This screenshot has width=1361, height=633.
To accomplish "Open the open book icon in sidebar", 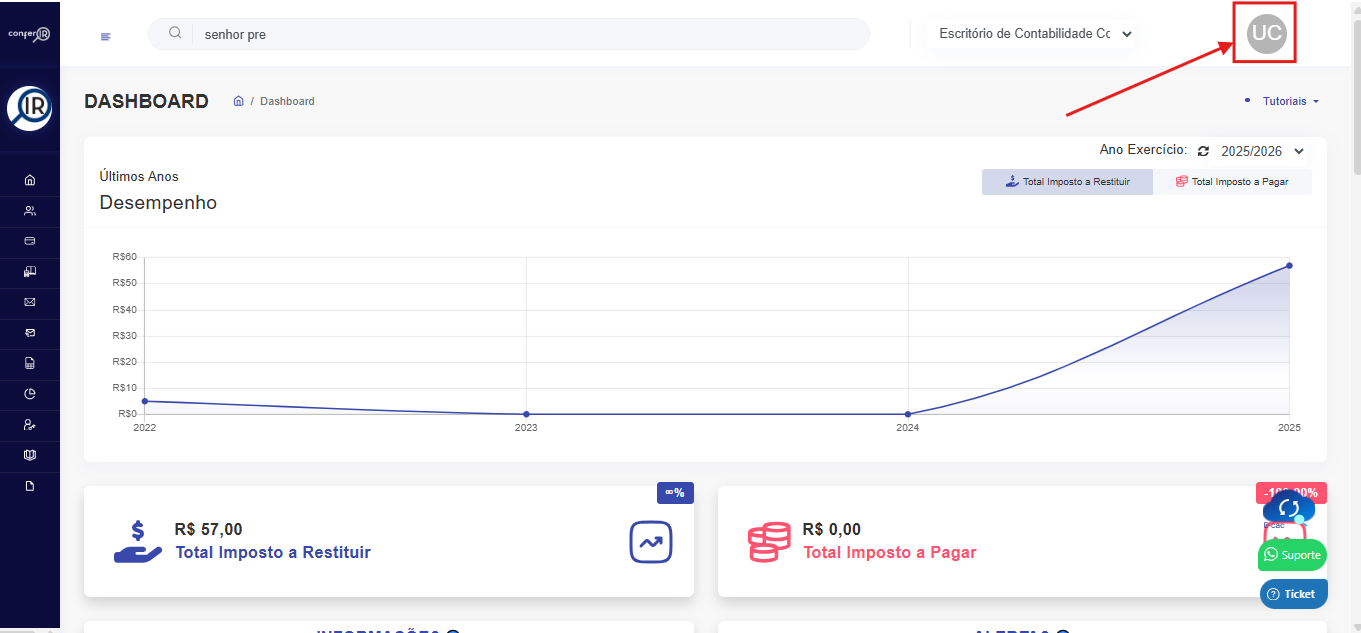I will point(29,455).
